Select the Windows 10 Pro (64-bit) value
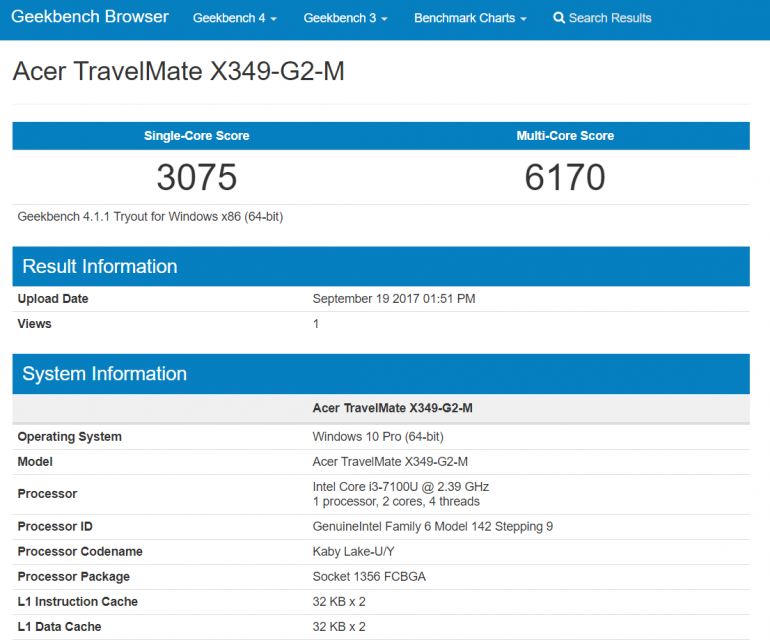Viewport: 770px width, 640px height. (378, 437)
